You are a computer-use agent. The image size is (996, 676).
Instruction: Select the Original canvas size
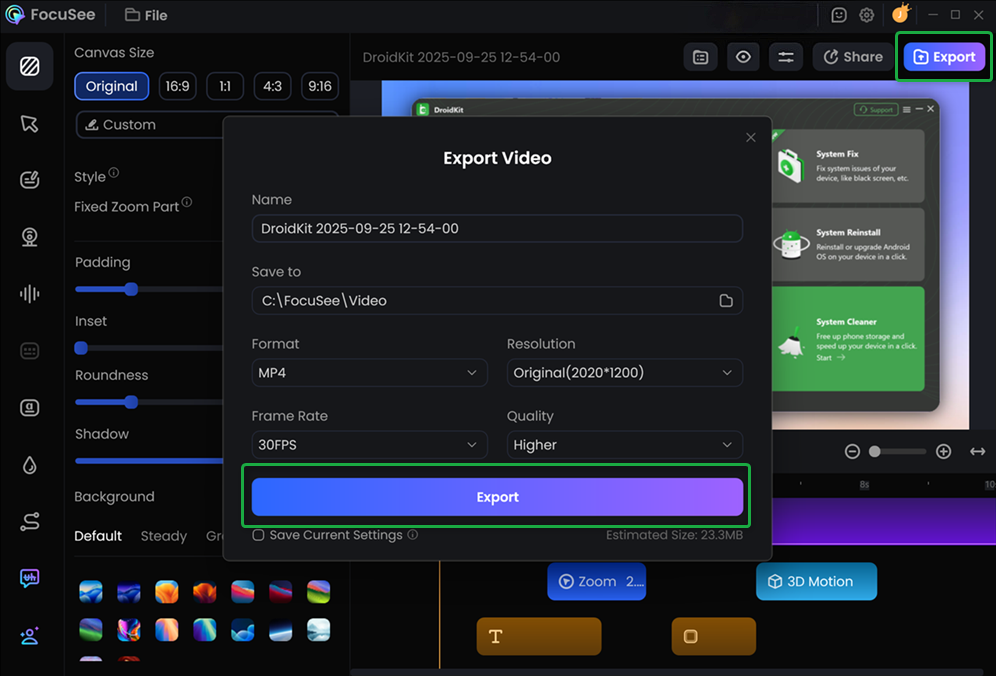pos(112,86)
